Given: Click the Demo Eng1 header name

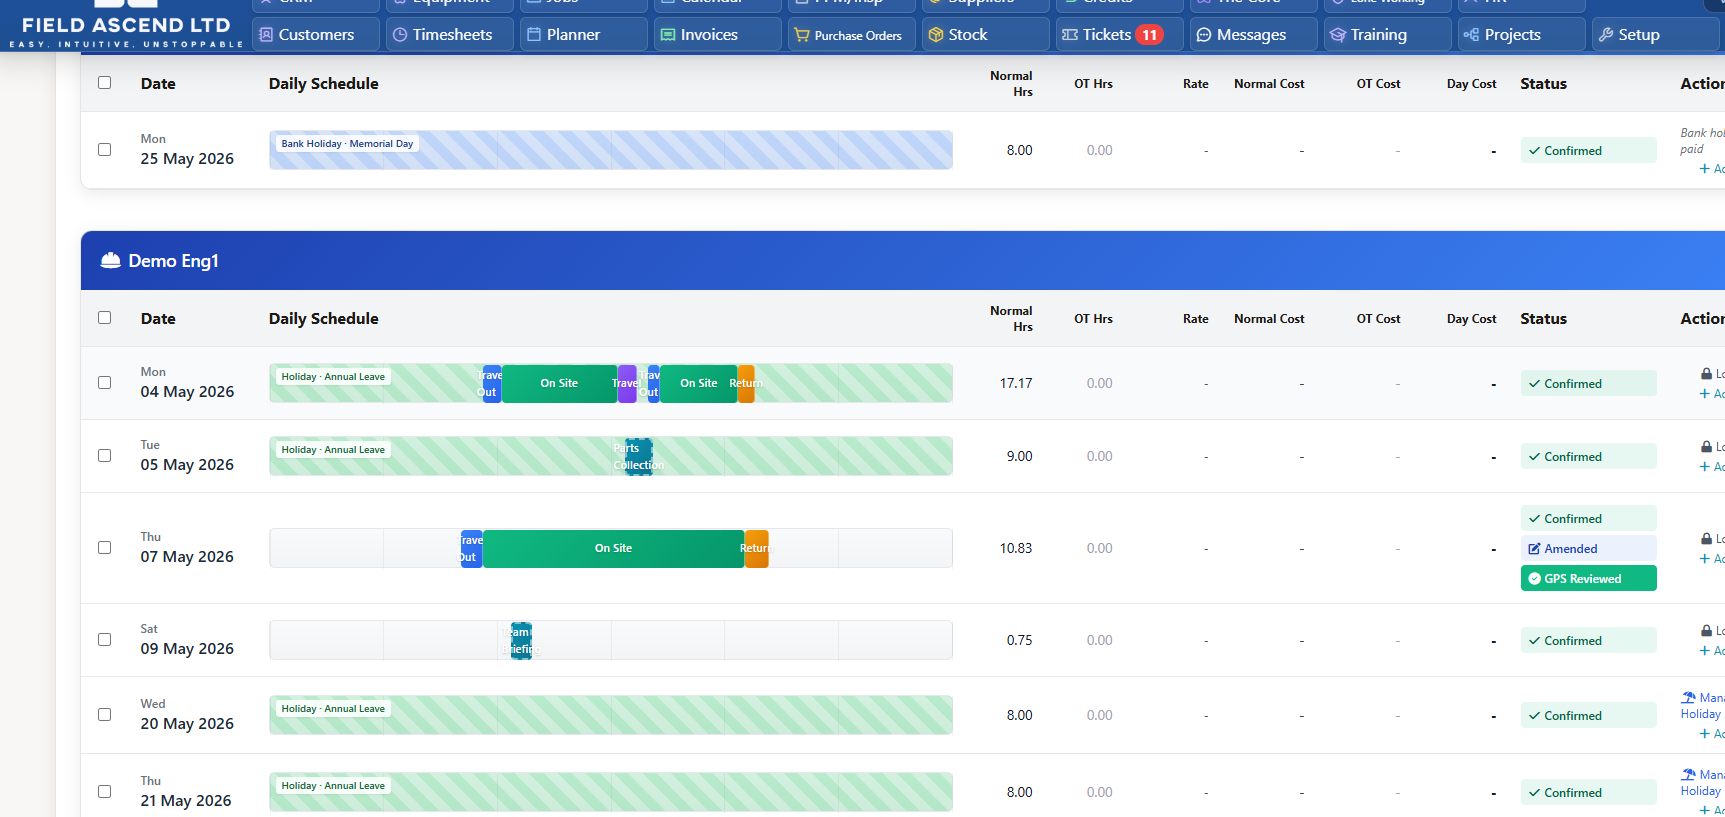Looking at the screenshot, I should tap(173, 261).
